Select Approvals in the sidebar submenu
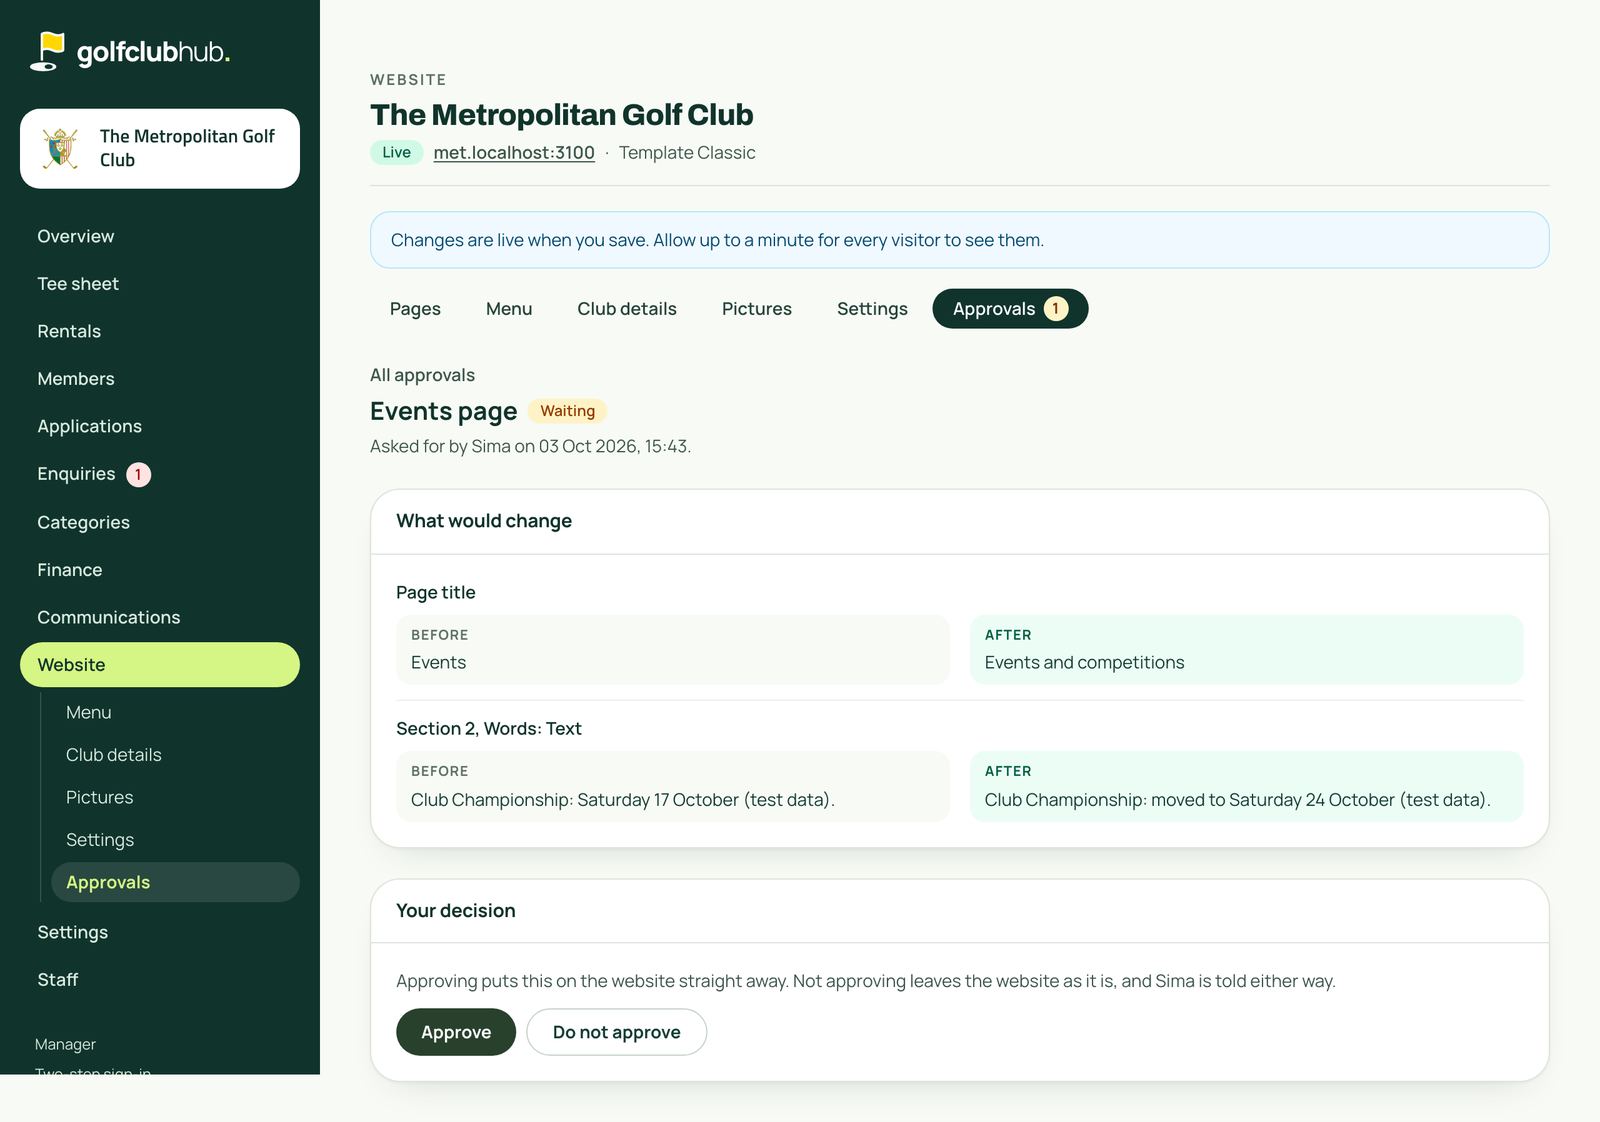 175,882
